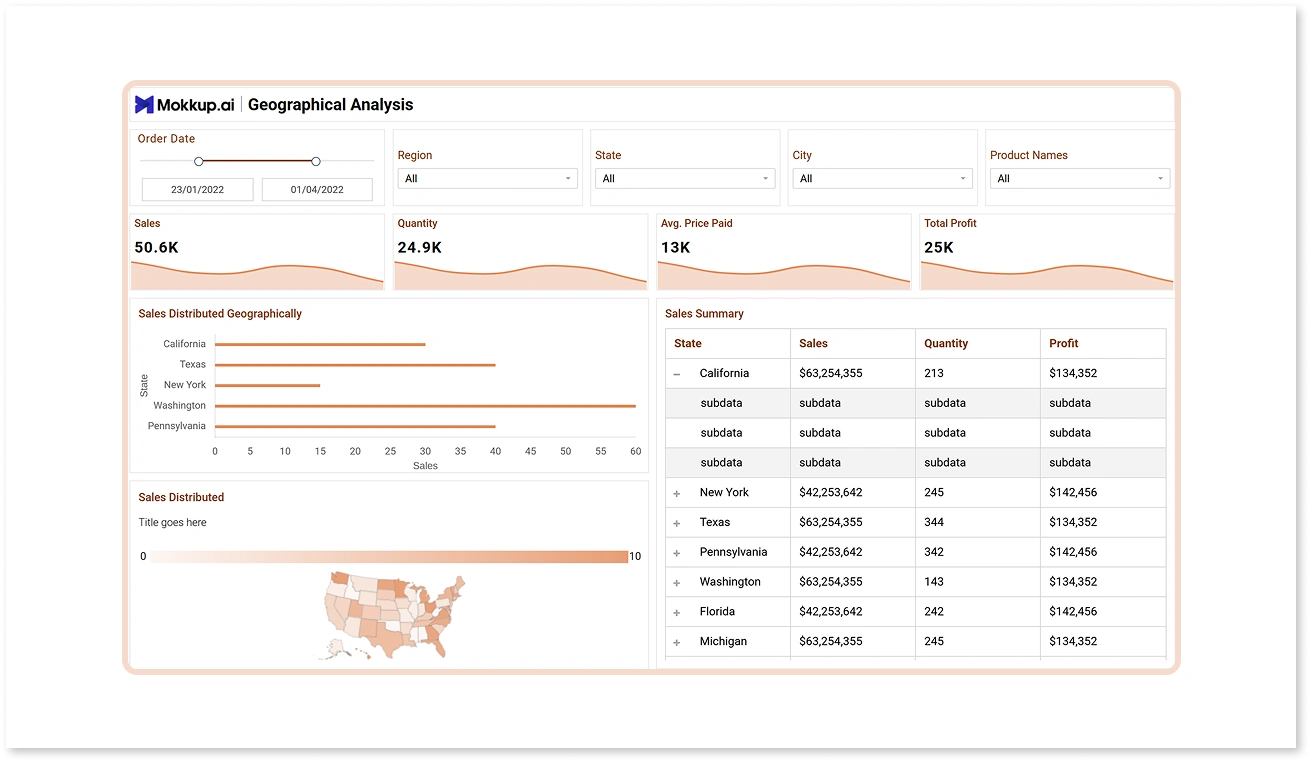The image size is (1310, 762).
Task: Click the New York bar in the chart
Action: pos(267,385)
